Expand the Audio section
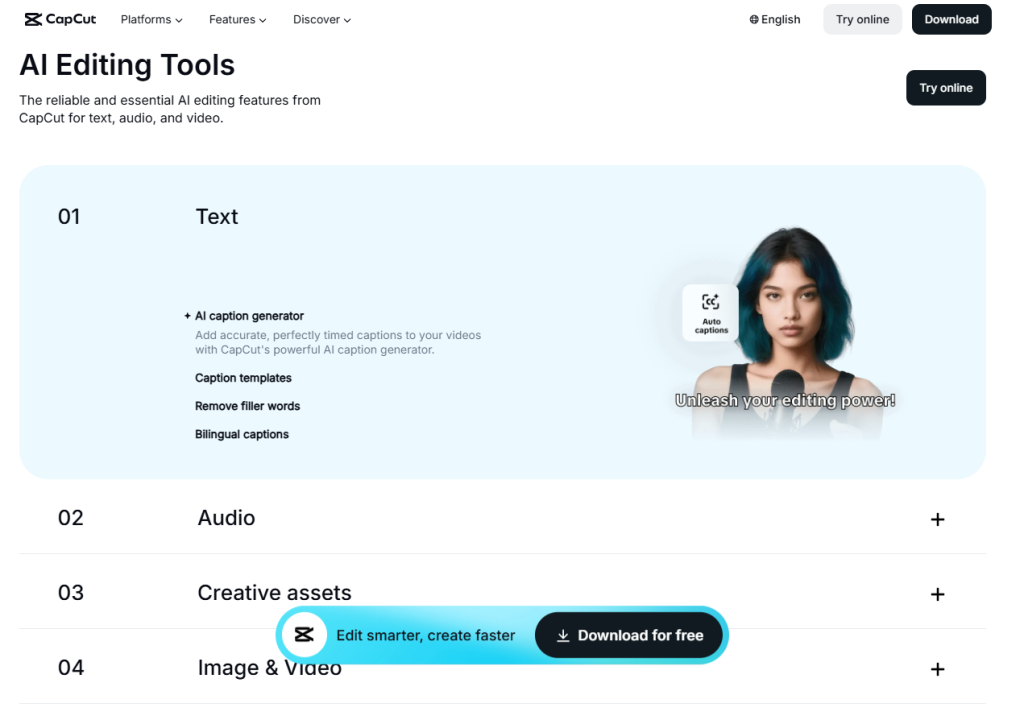The width and height of the screenshot is (1024, 720). coord(938,519)
